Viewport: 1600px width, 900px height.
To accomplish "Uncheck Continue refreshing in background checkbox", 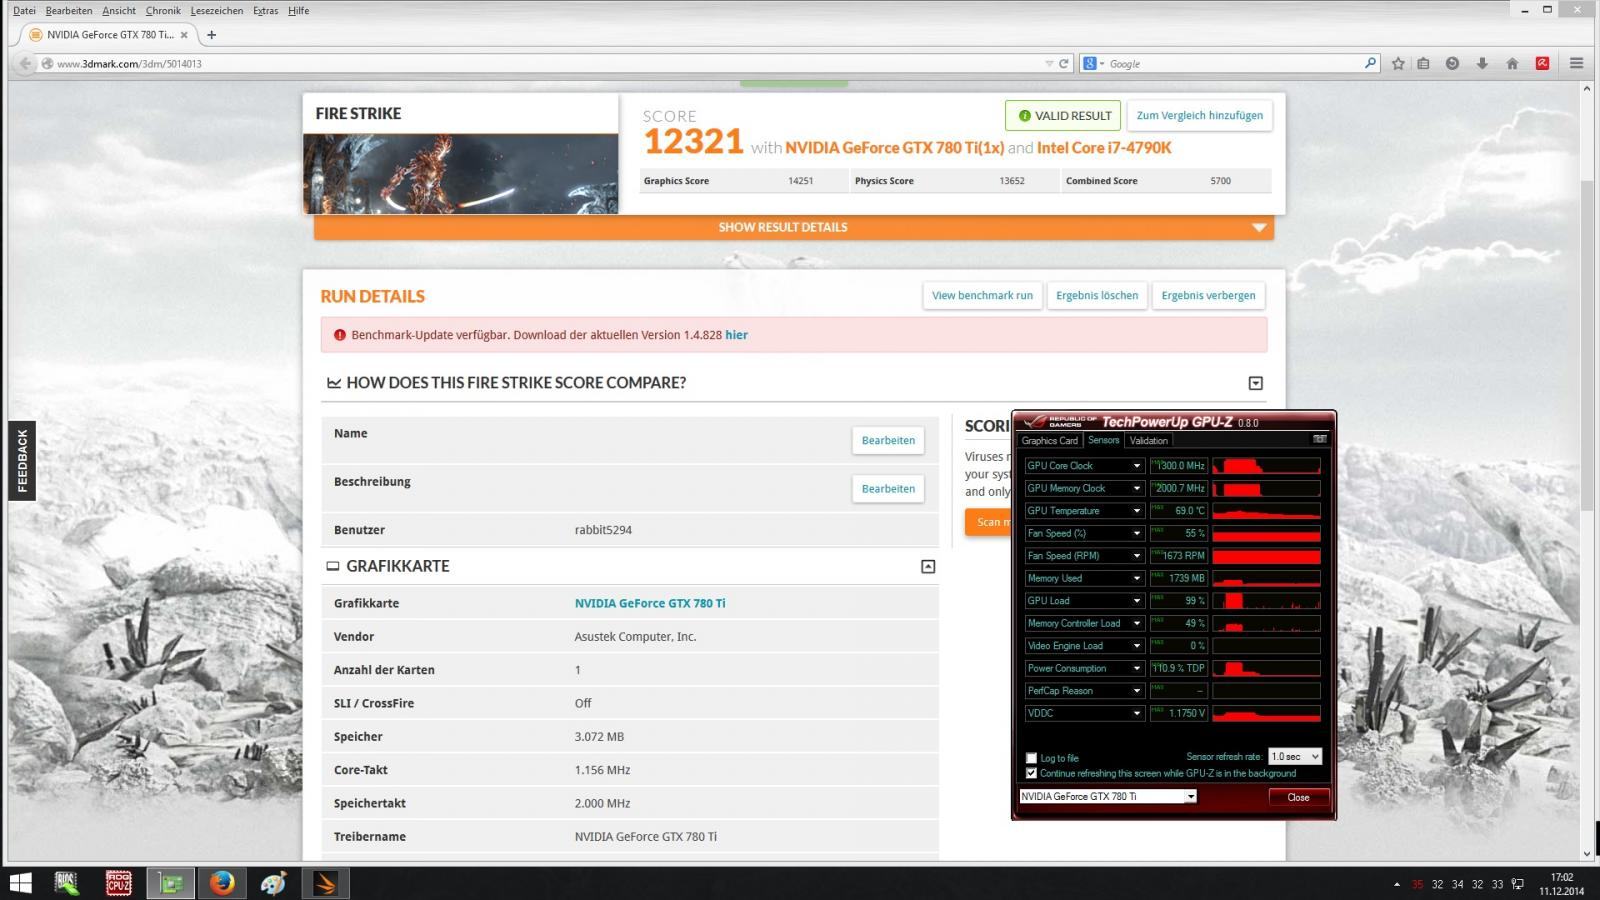I will pos(1031,773).
